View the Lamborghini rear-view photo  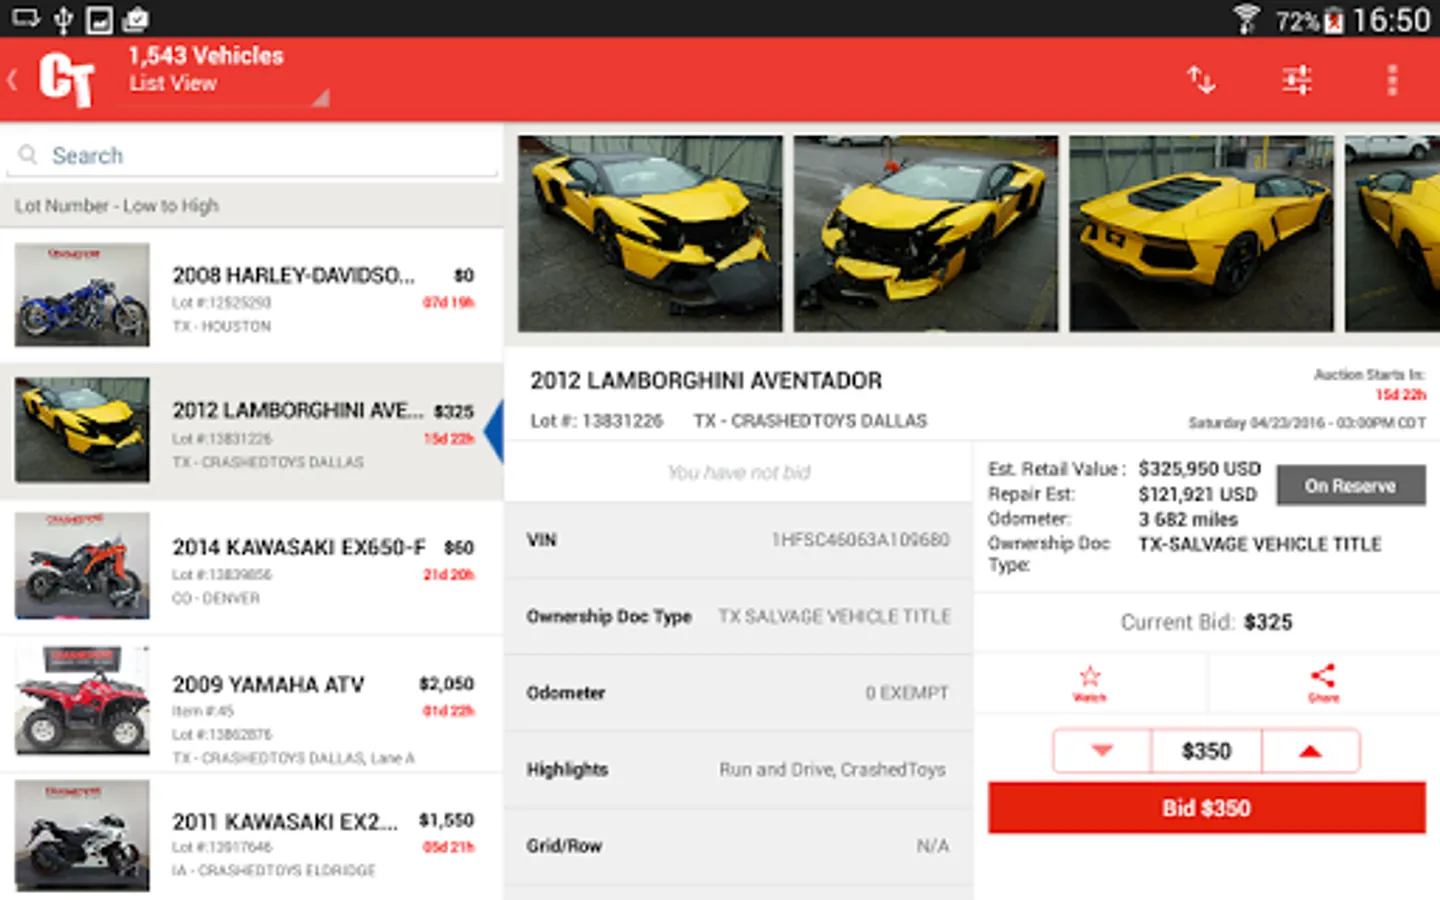coord(1202,234)
